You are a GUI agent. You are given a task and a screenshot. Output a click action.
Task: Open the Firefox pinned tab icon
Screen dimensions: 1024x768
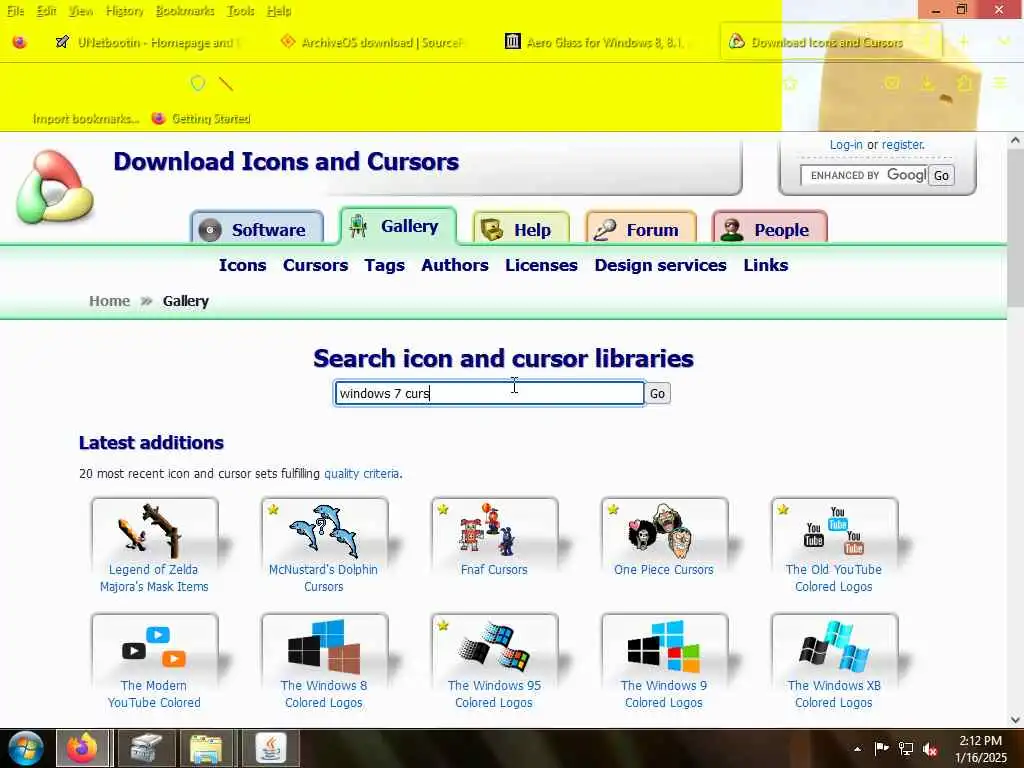(x=20, y=42)
